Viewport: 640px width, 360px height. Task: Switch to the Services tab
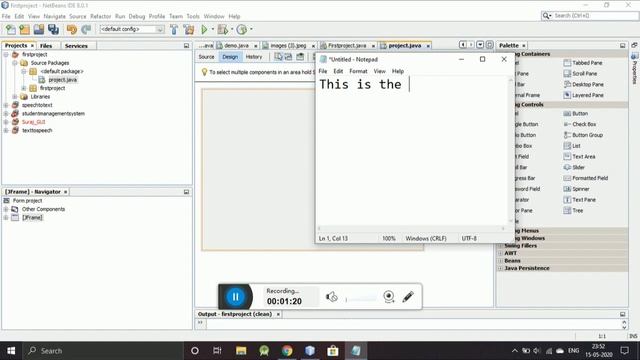pyautogui.click(x=76, y=46)
